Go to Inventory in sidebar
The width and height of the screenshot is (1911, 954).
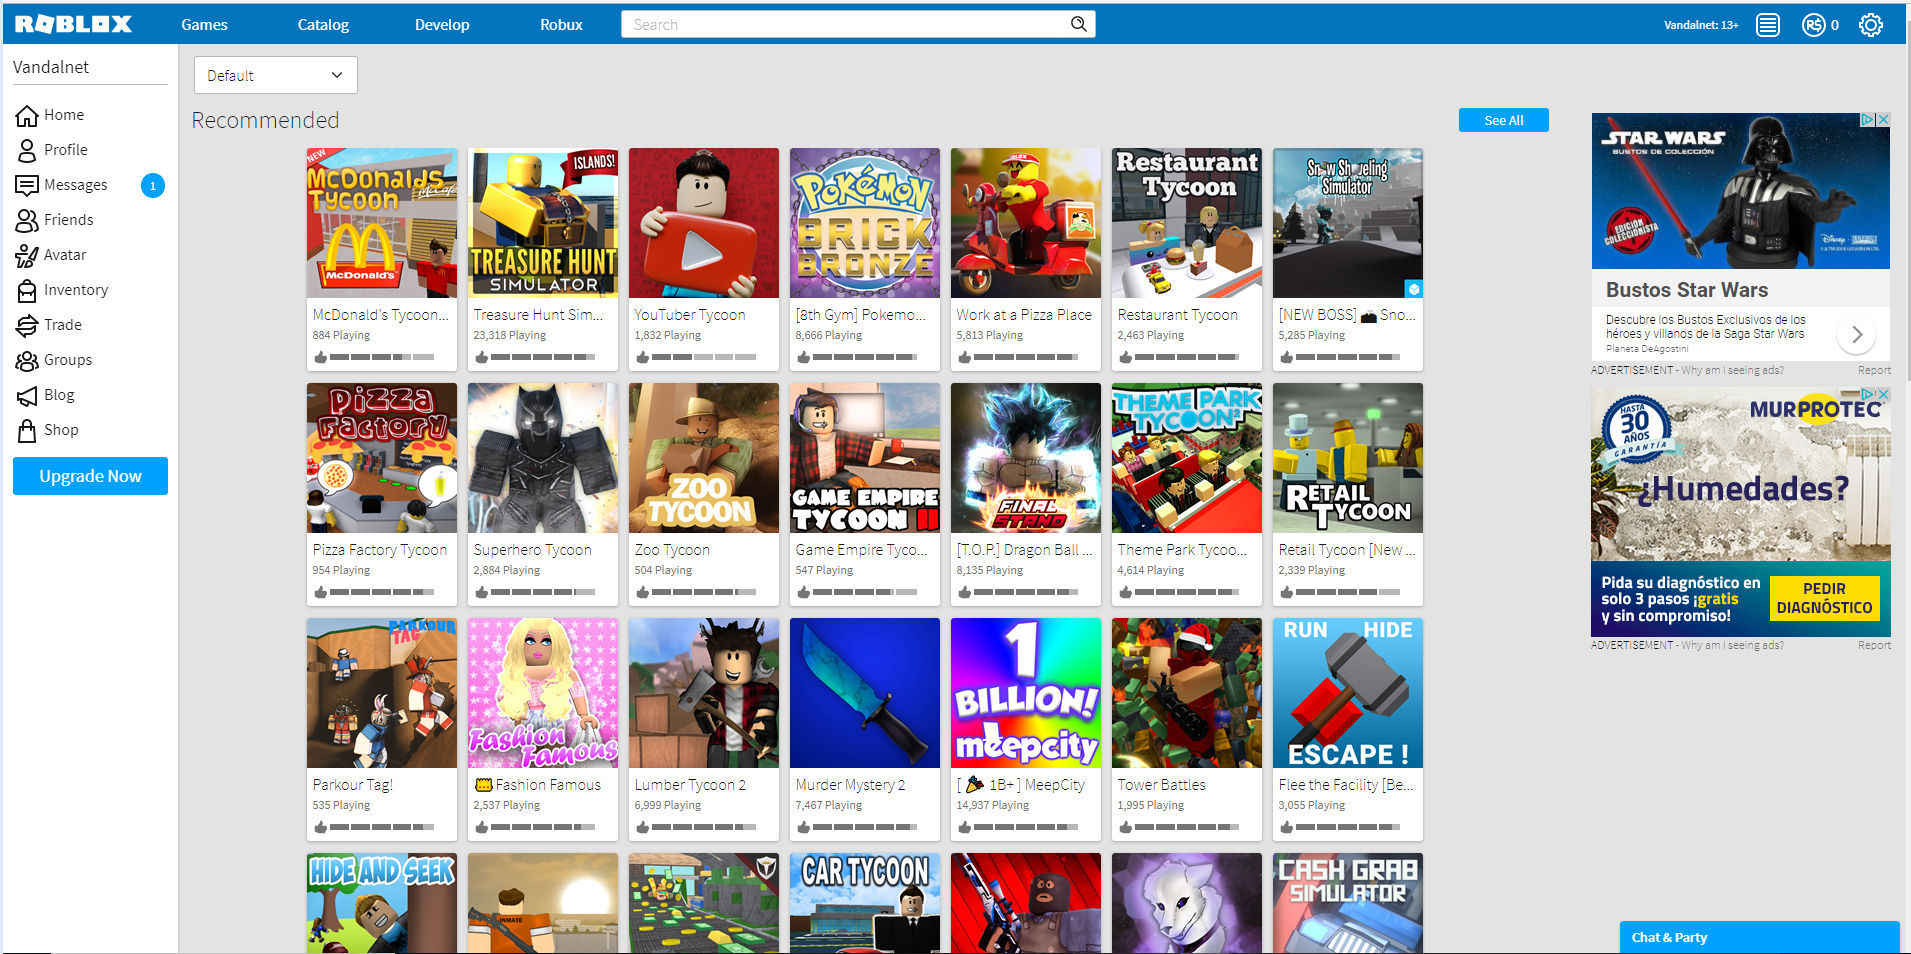tap(75, 290)
